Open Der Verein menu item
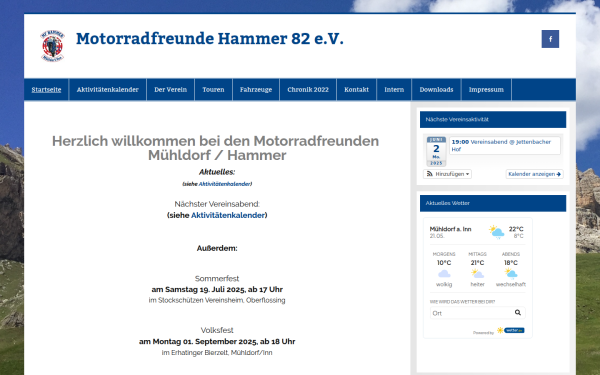 tap(170, 90)
